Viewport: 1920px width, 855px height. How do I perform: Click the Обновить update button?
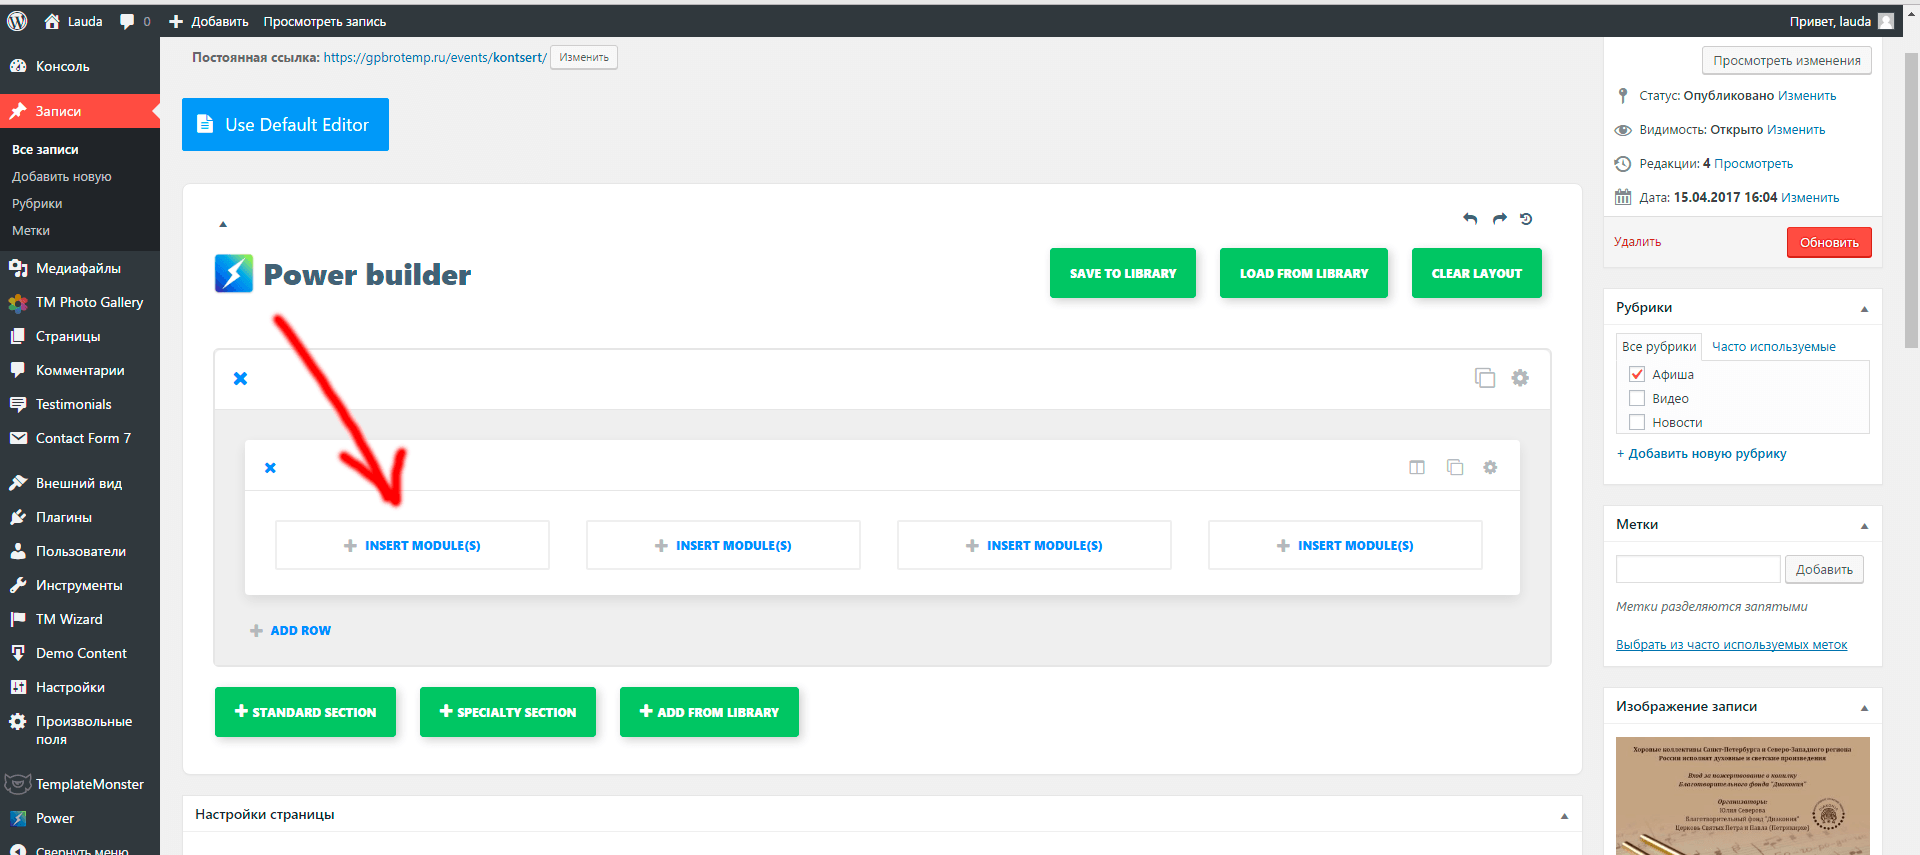pyautogui.click(x=1829, y=242)
